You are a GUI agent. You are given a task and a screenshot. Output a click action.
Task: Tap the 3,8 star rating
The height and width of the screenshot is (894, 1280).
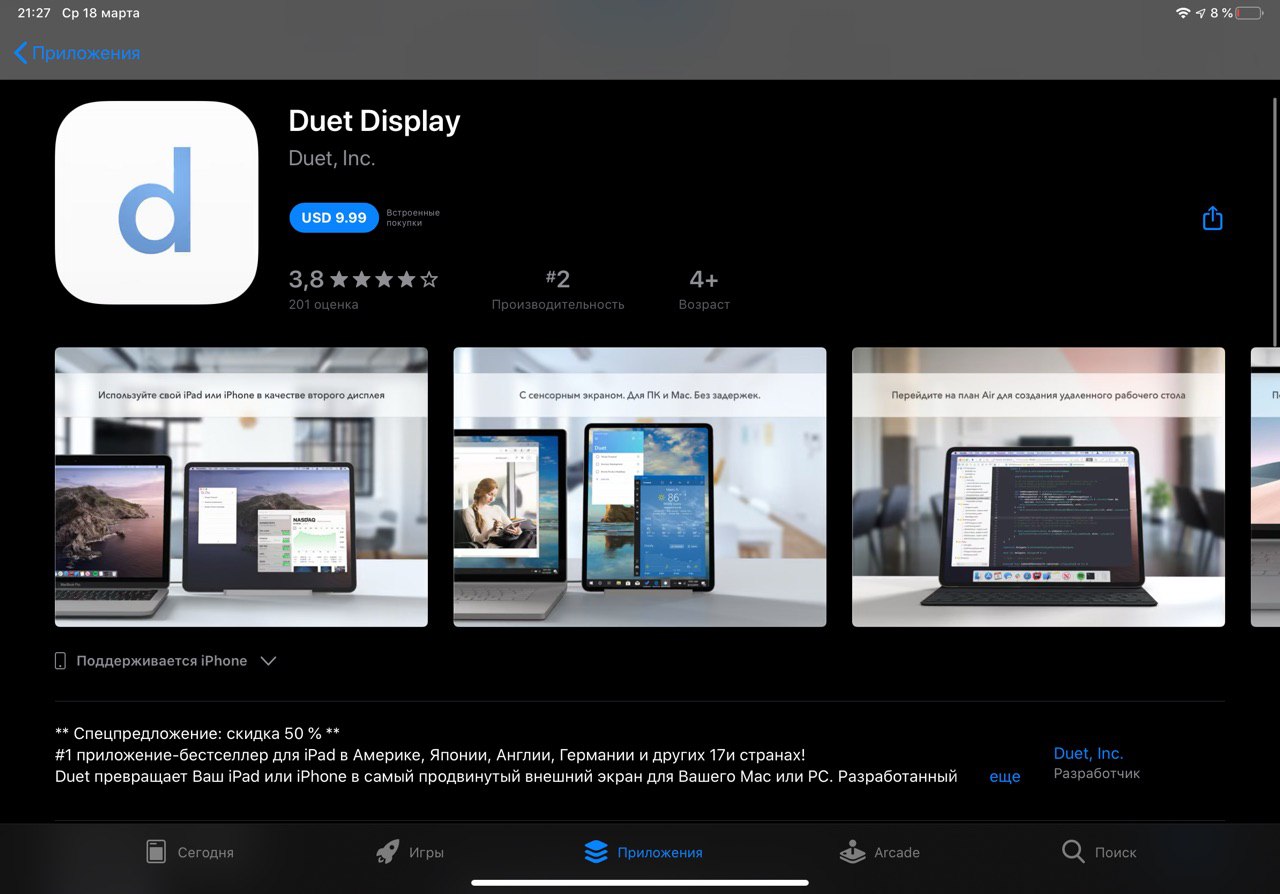tap(363, 280)
